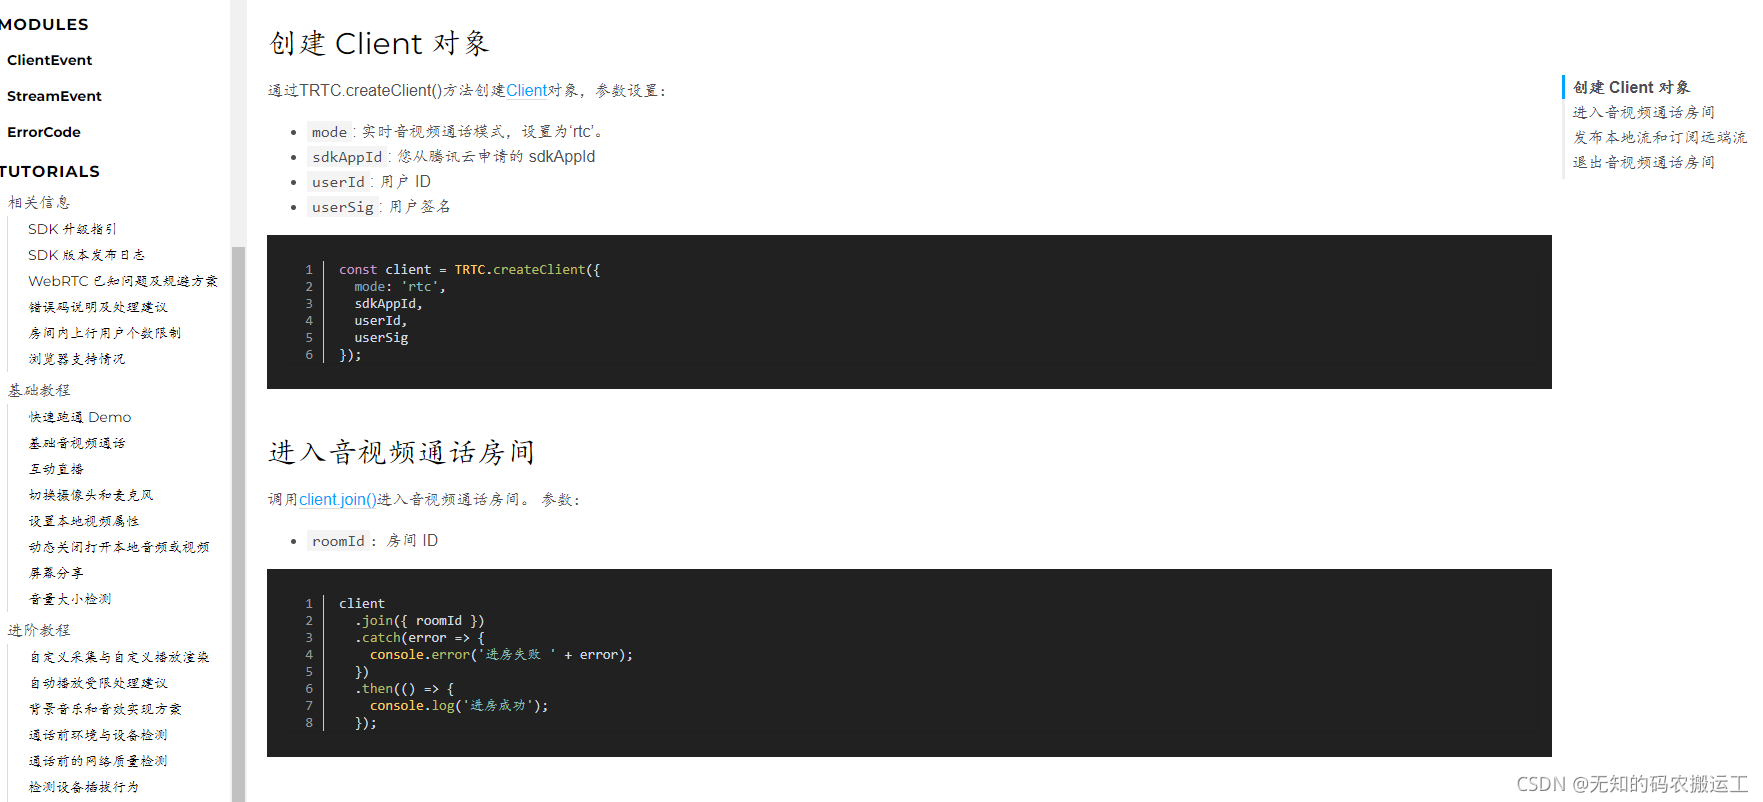Open the client.join() documentation link
Image resolution: width=1763 pixels, height=802 pixels.
[336, 499]
